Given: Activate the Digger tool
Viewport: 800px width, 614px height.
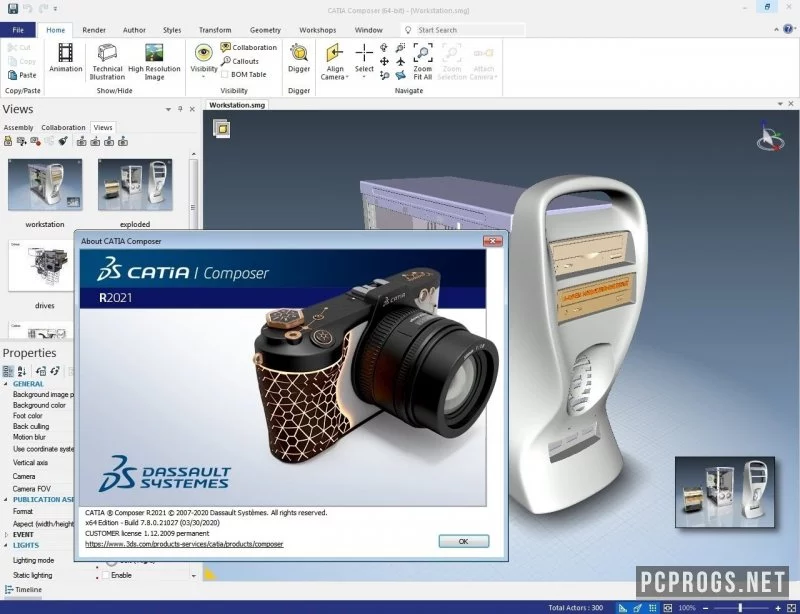Looking at the screenshot, I should [299, 58].
